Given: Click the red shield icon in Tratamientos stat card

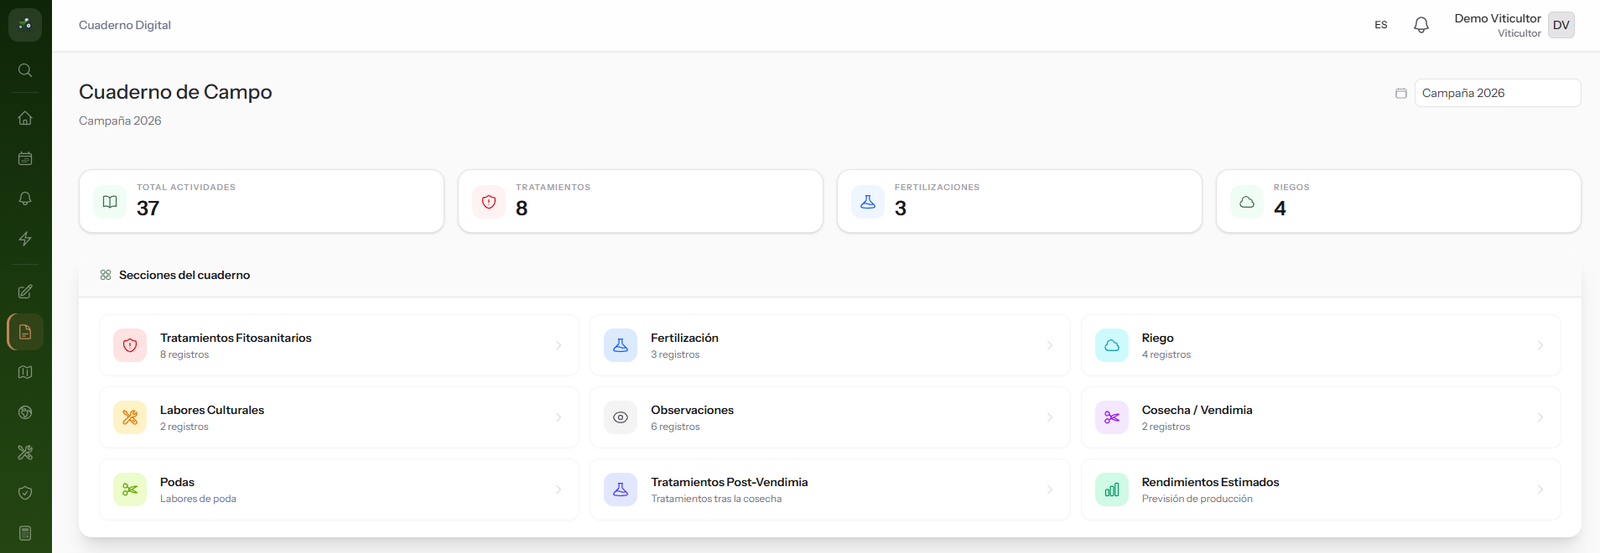Looking at the screenshot, I should 489,202.
